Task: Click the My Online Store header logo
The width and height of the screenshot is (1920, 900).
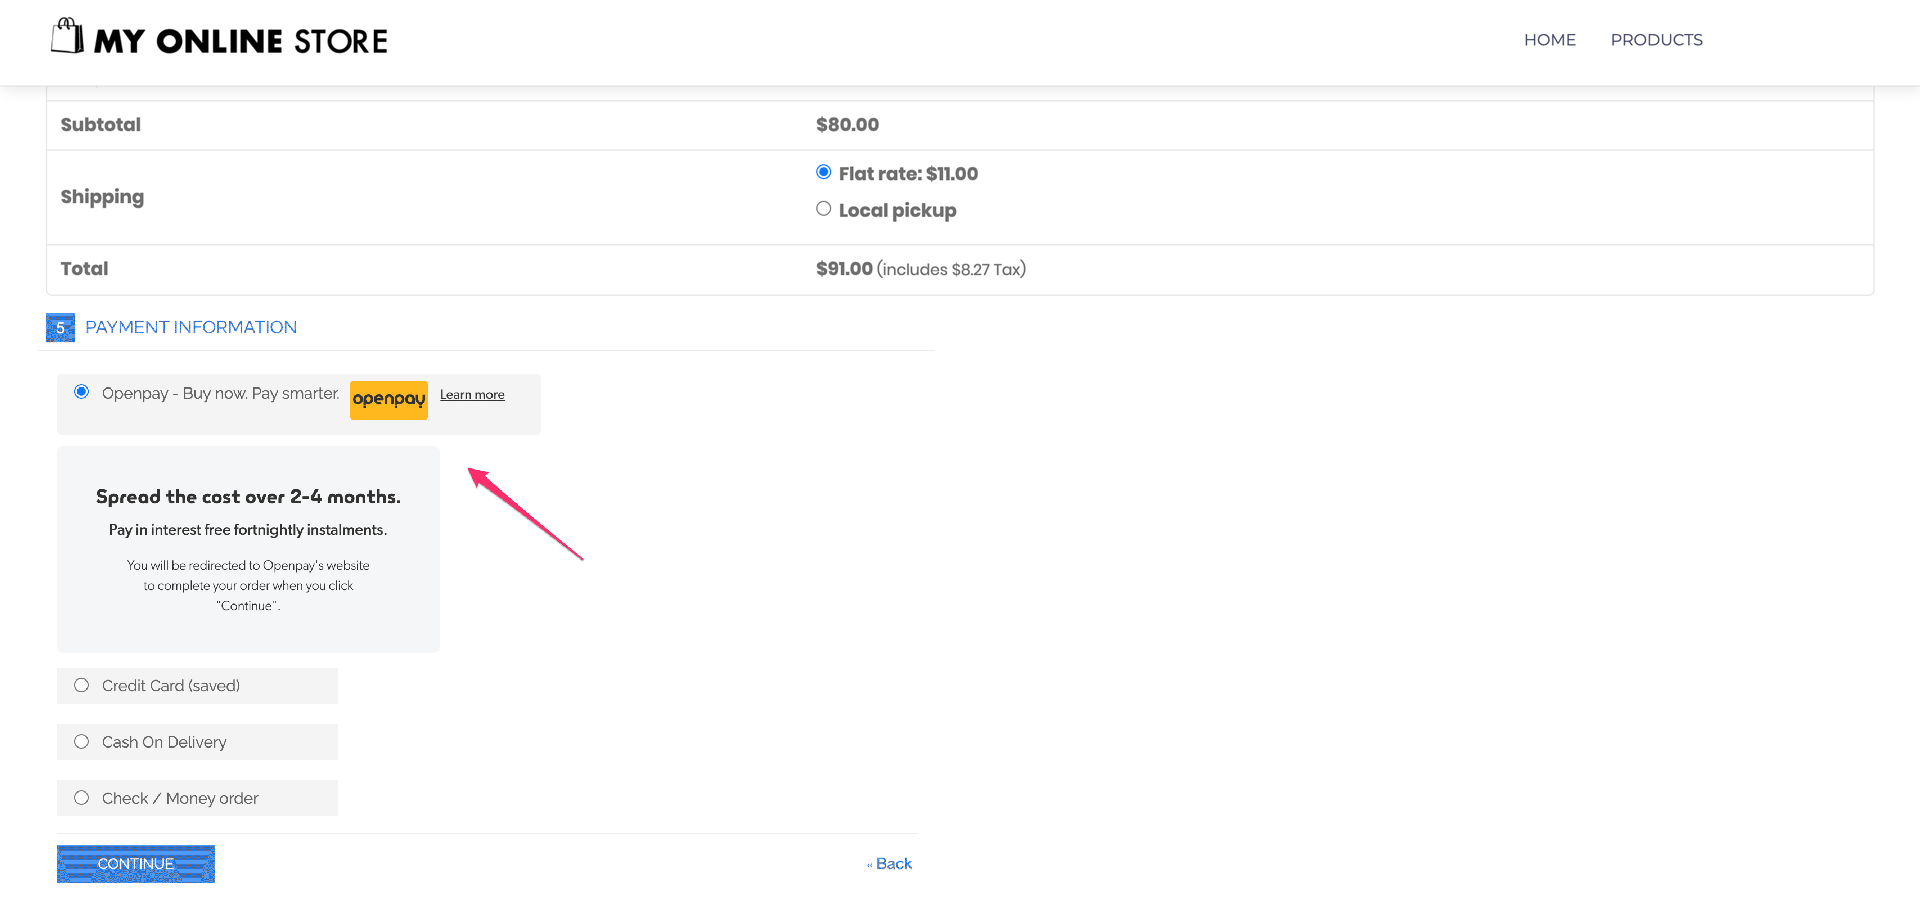Action: [217, 39]
